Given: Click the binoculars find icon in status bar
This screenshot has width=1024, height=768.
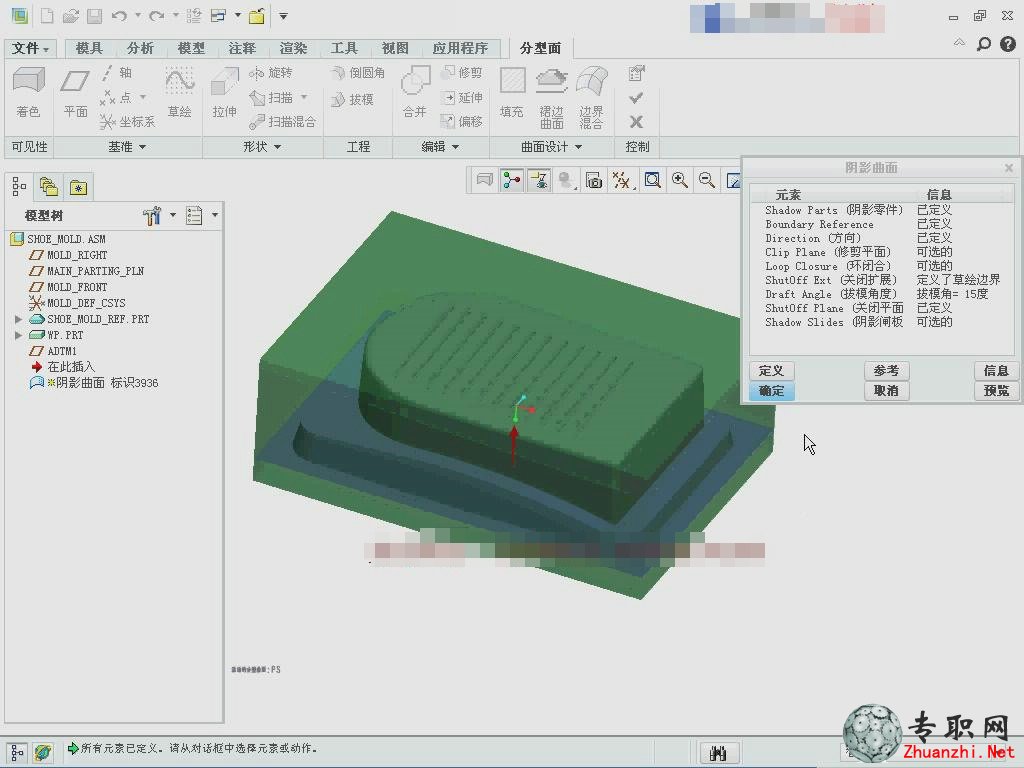Looking at the screenshot, I should click(718, 754).
